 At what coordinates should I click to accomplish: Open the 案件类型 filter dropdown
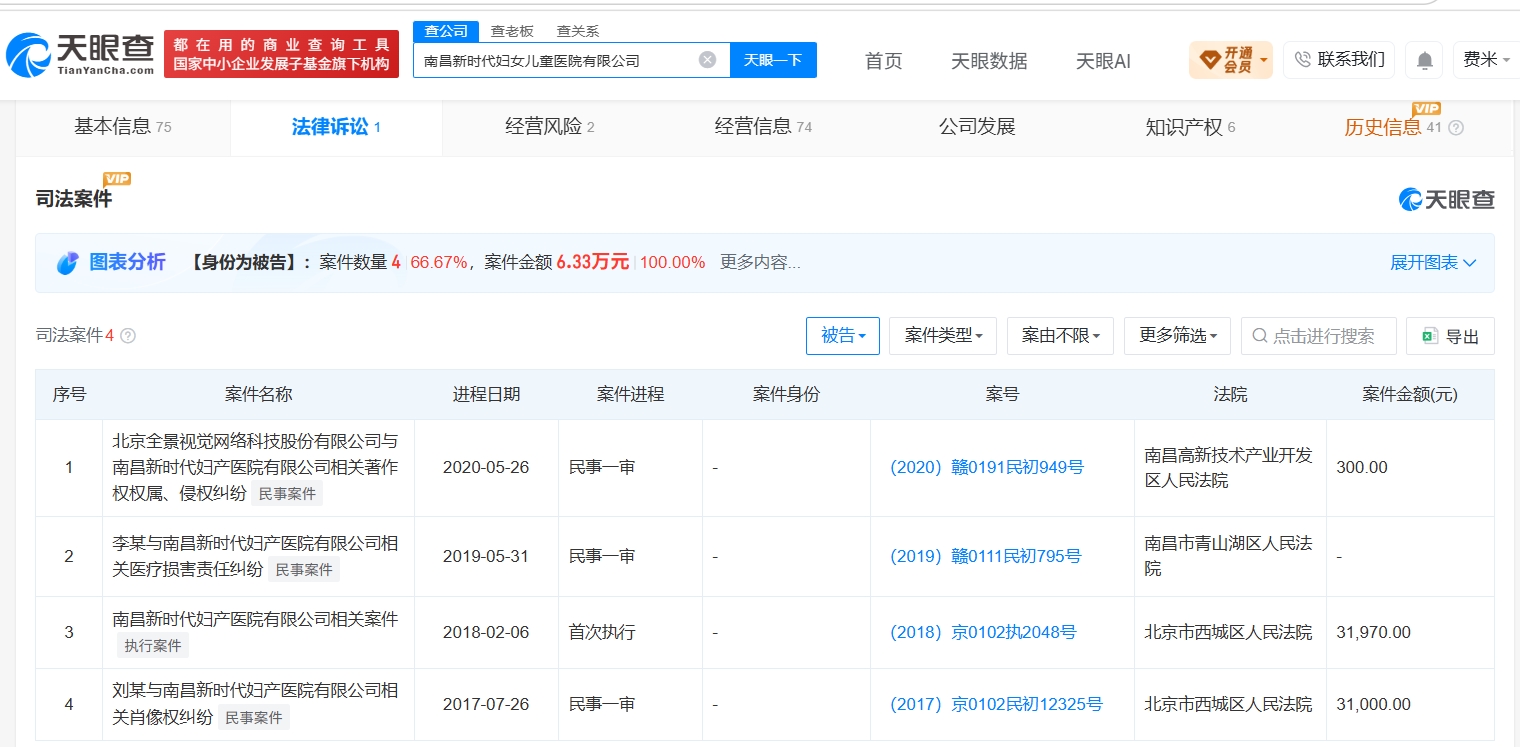click(x=943, y=336)
